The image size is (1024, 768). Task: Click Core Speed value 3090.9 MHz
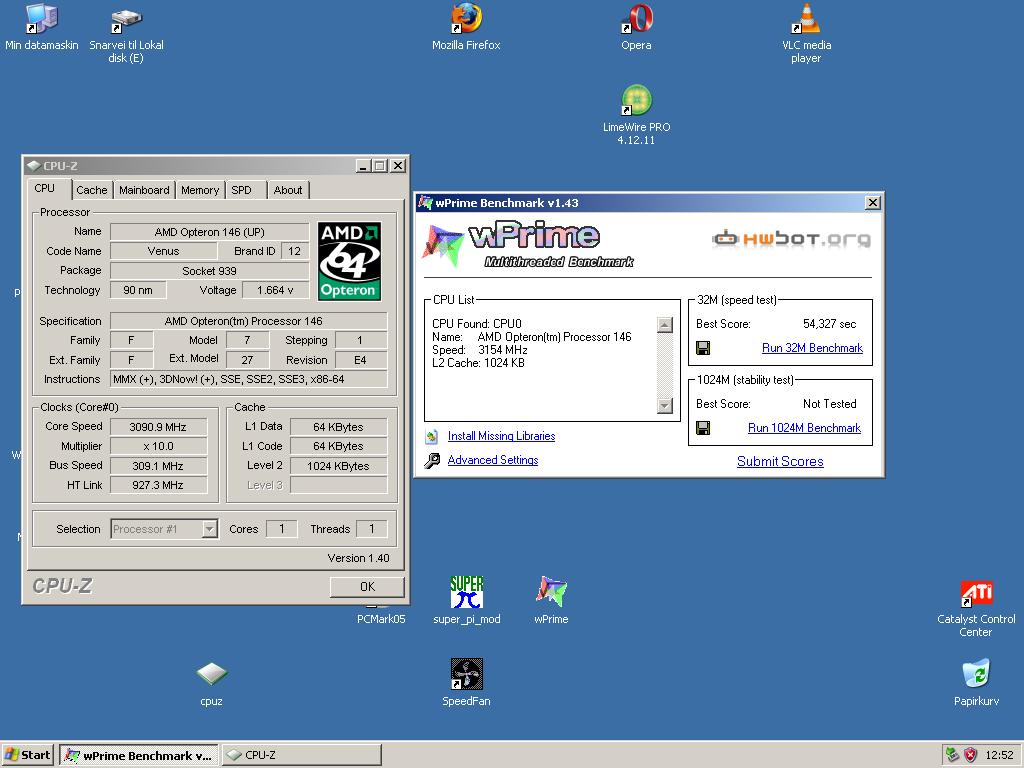(x=158, y=427)
